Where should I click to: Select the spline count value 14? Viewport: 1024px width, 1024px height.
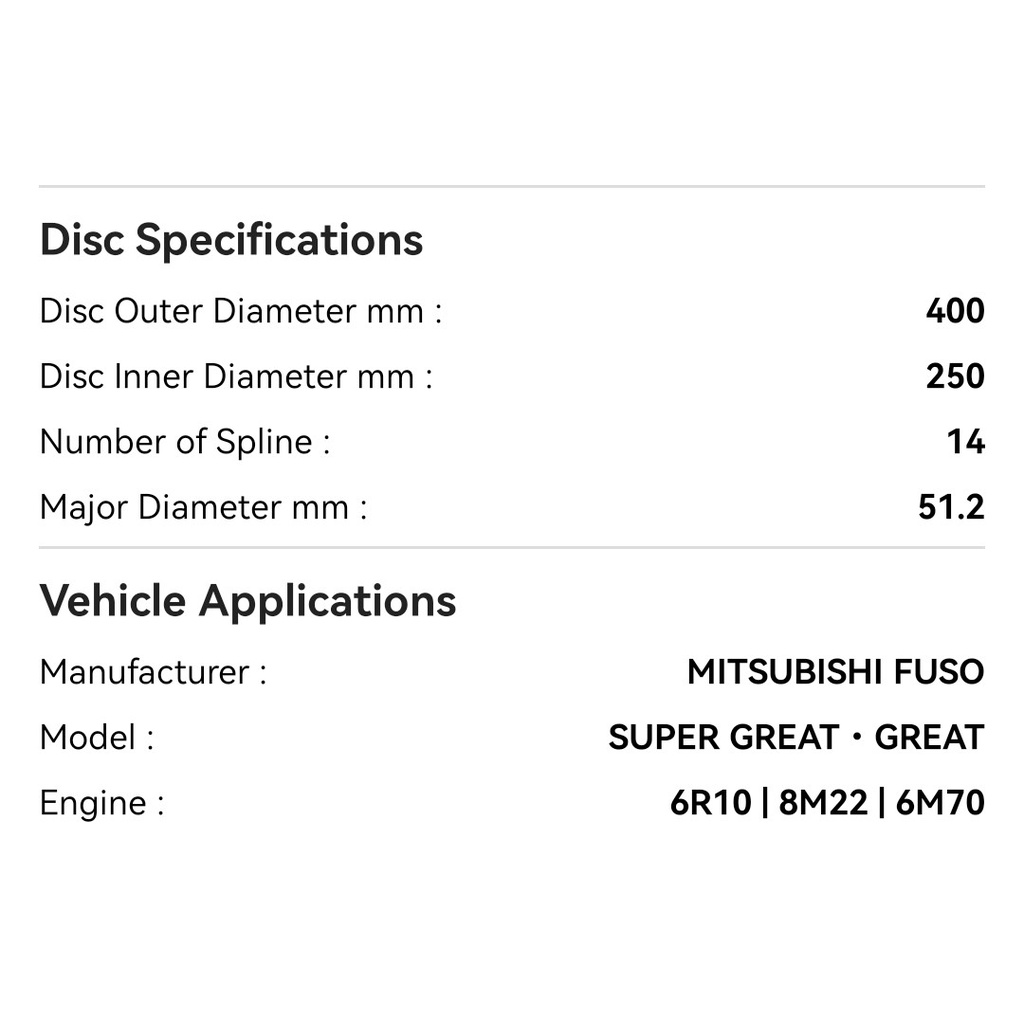[x=966, y=442]
